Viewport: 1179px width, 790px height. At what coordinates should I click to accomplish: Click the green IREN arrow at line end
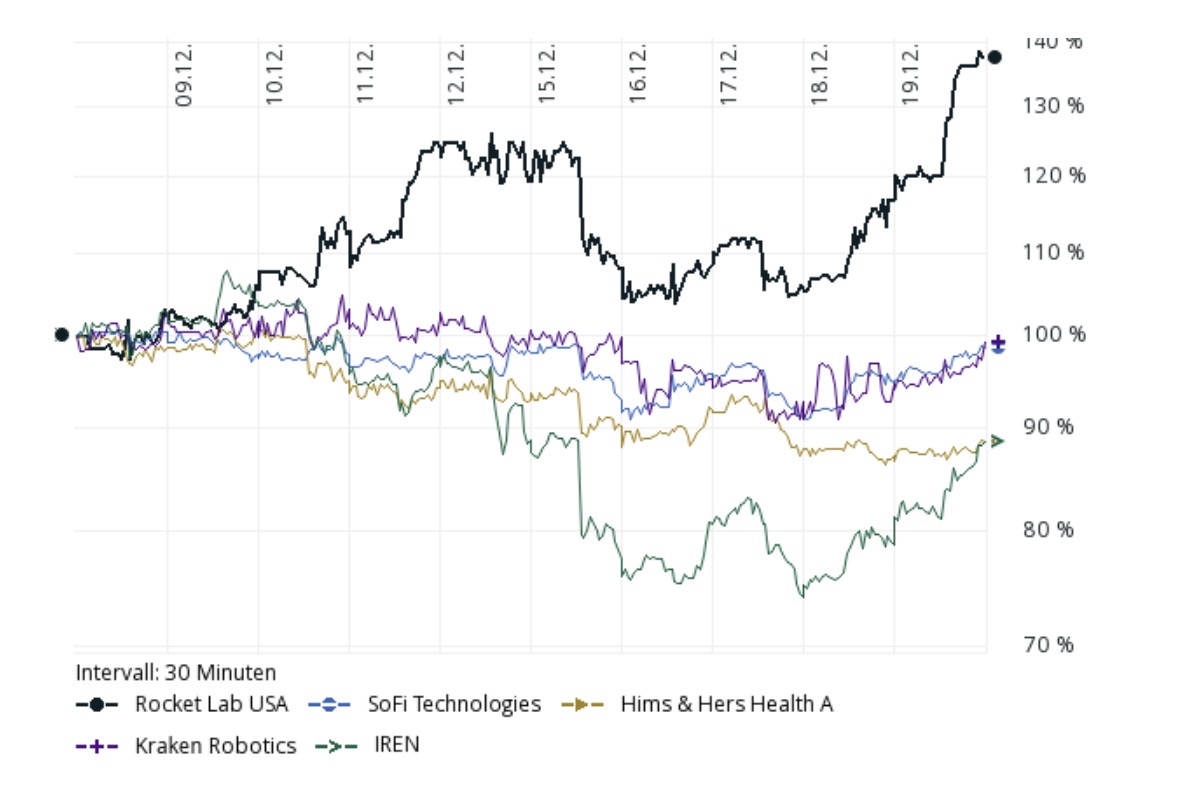(x=996, y=441)
